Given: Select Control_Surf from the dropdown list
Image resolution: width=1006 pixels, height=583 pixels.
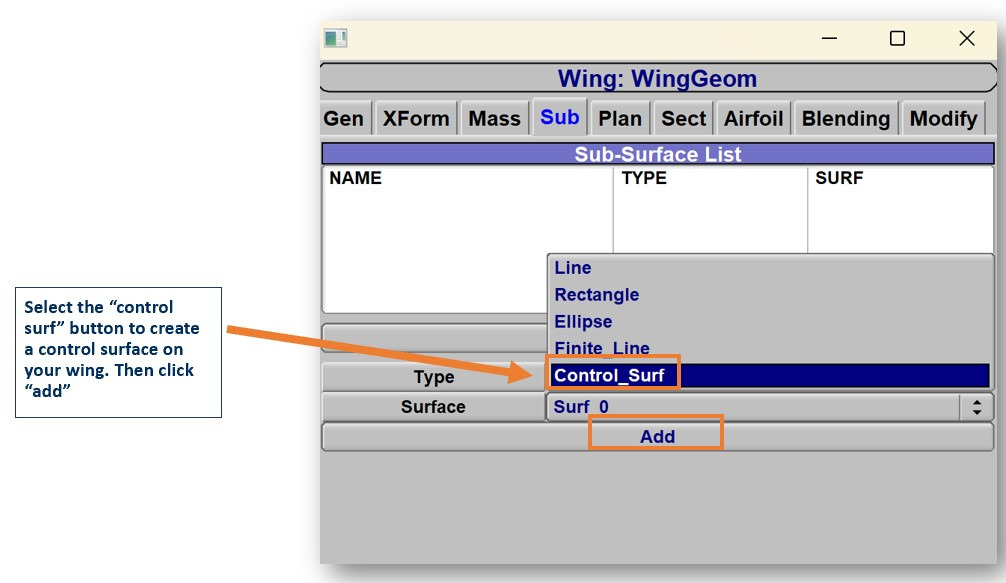Looking at the screenshot, I should pos(610,376).
